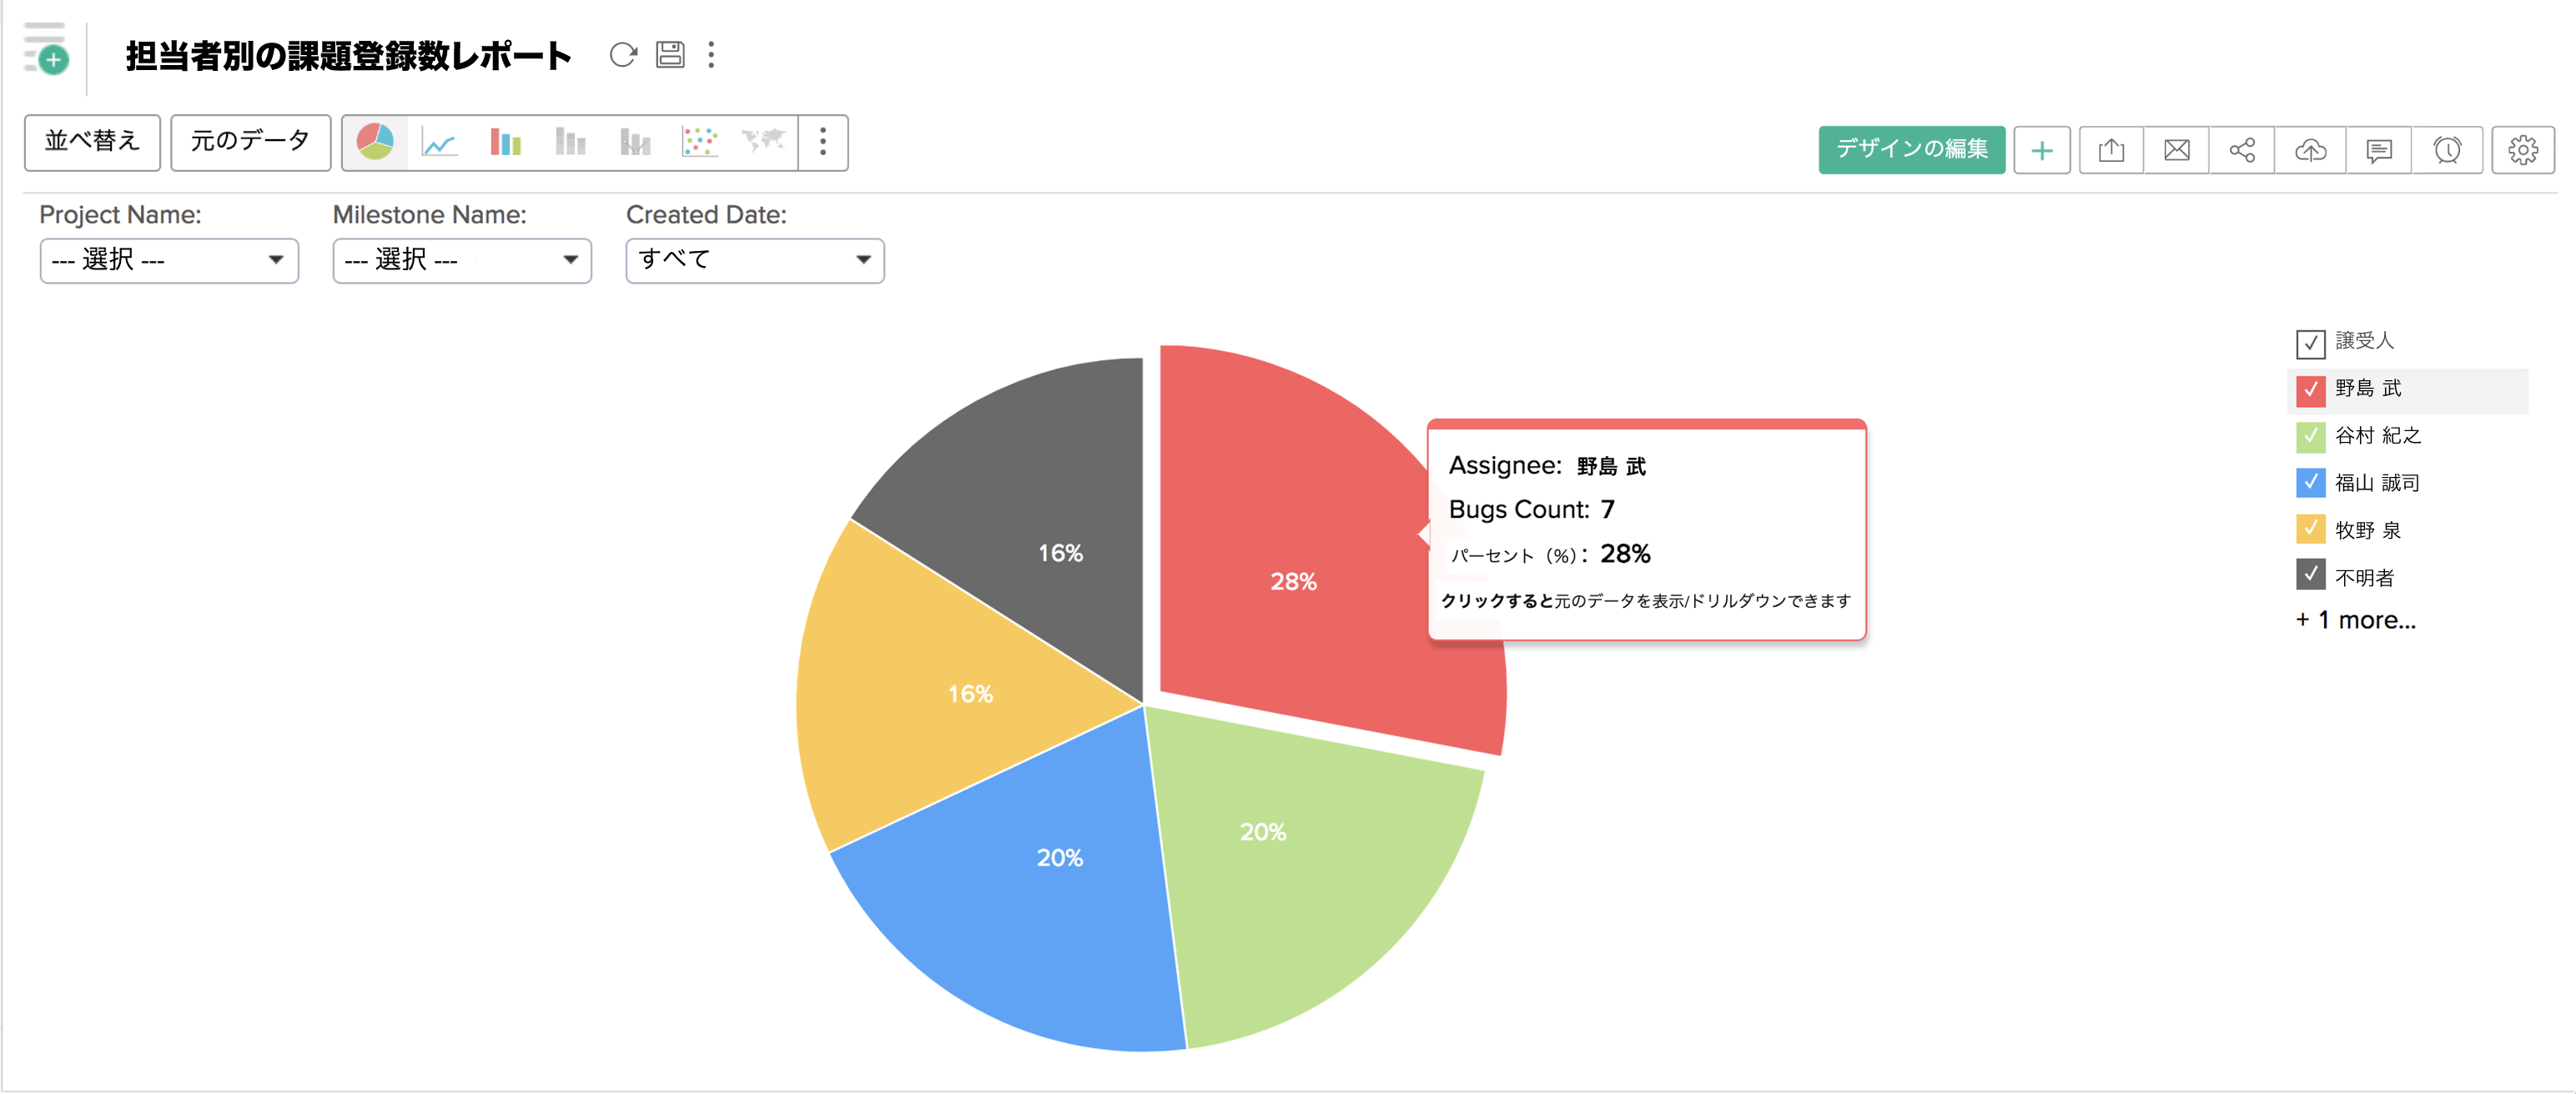Expand the Created Date dropdown
This screenshot has width=2576, height=1094.
coord(754,261)
